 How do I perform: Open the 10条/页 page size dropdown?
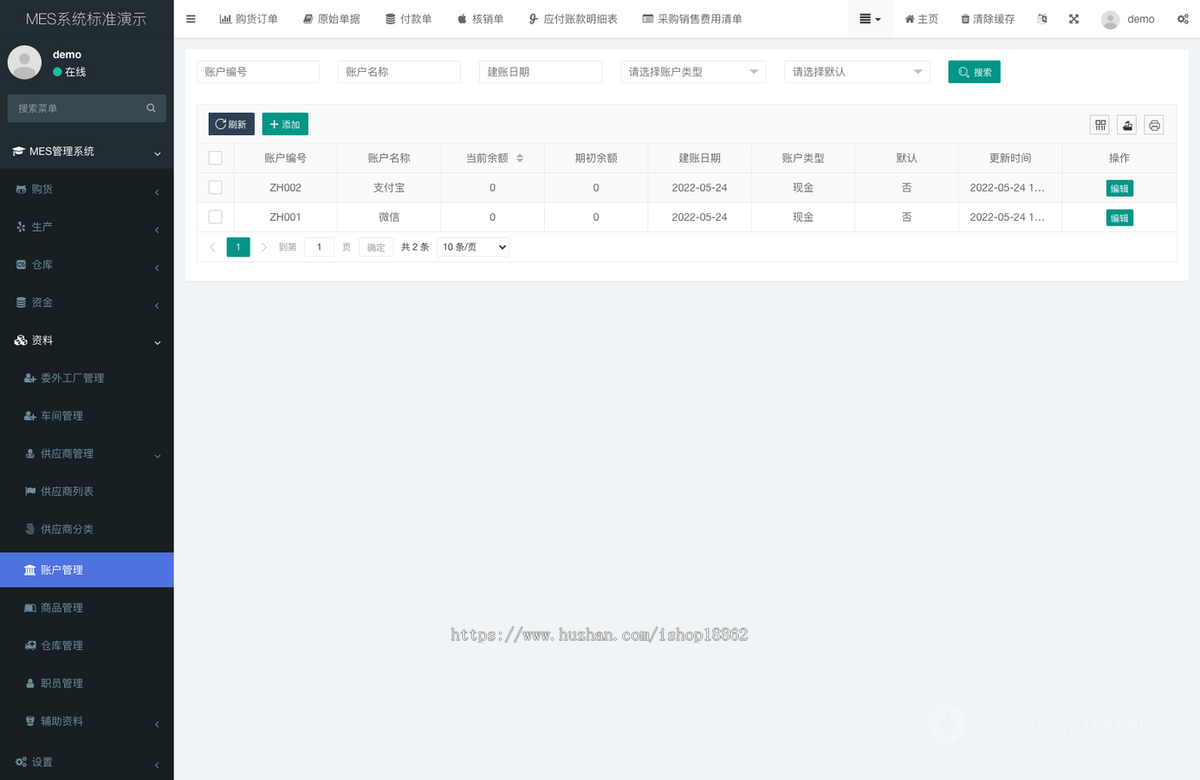pos(472,247)
